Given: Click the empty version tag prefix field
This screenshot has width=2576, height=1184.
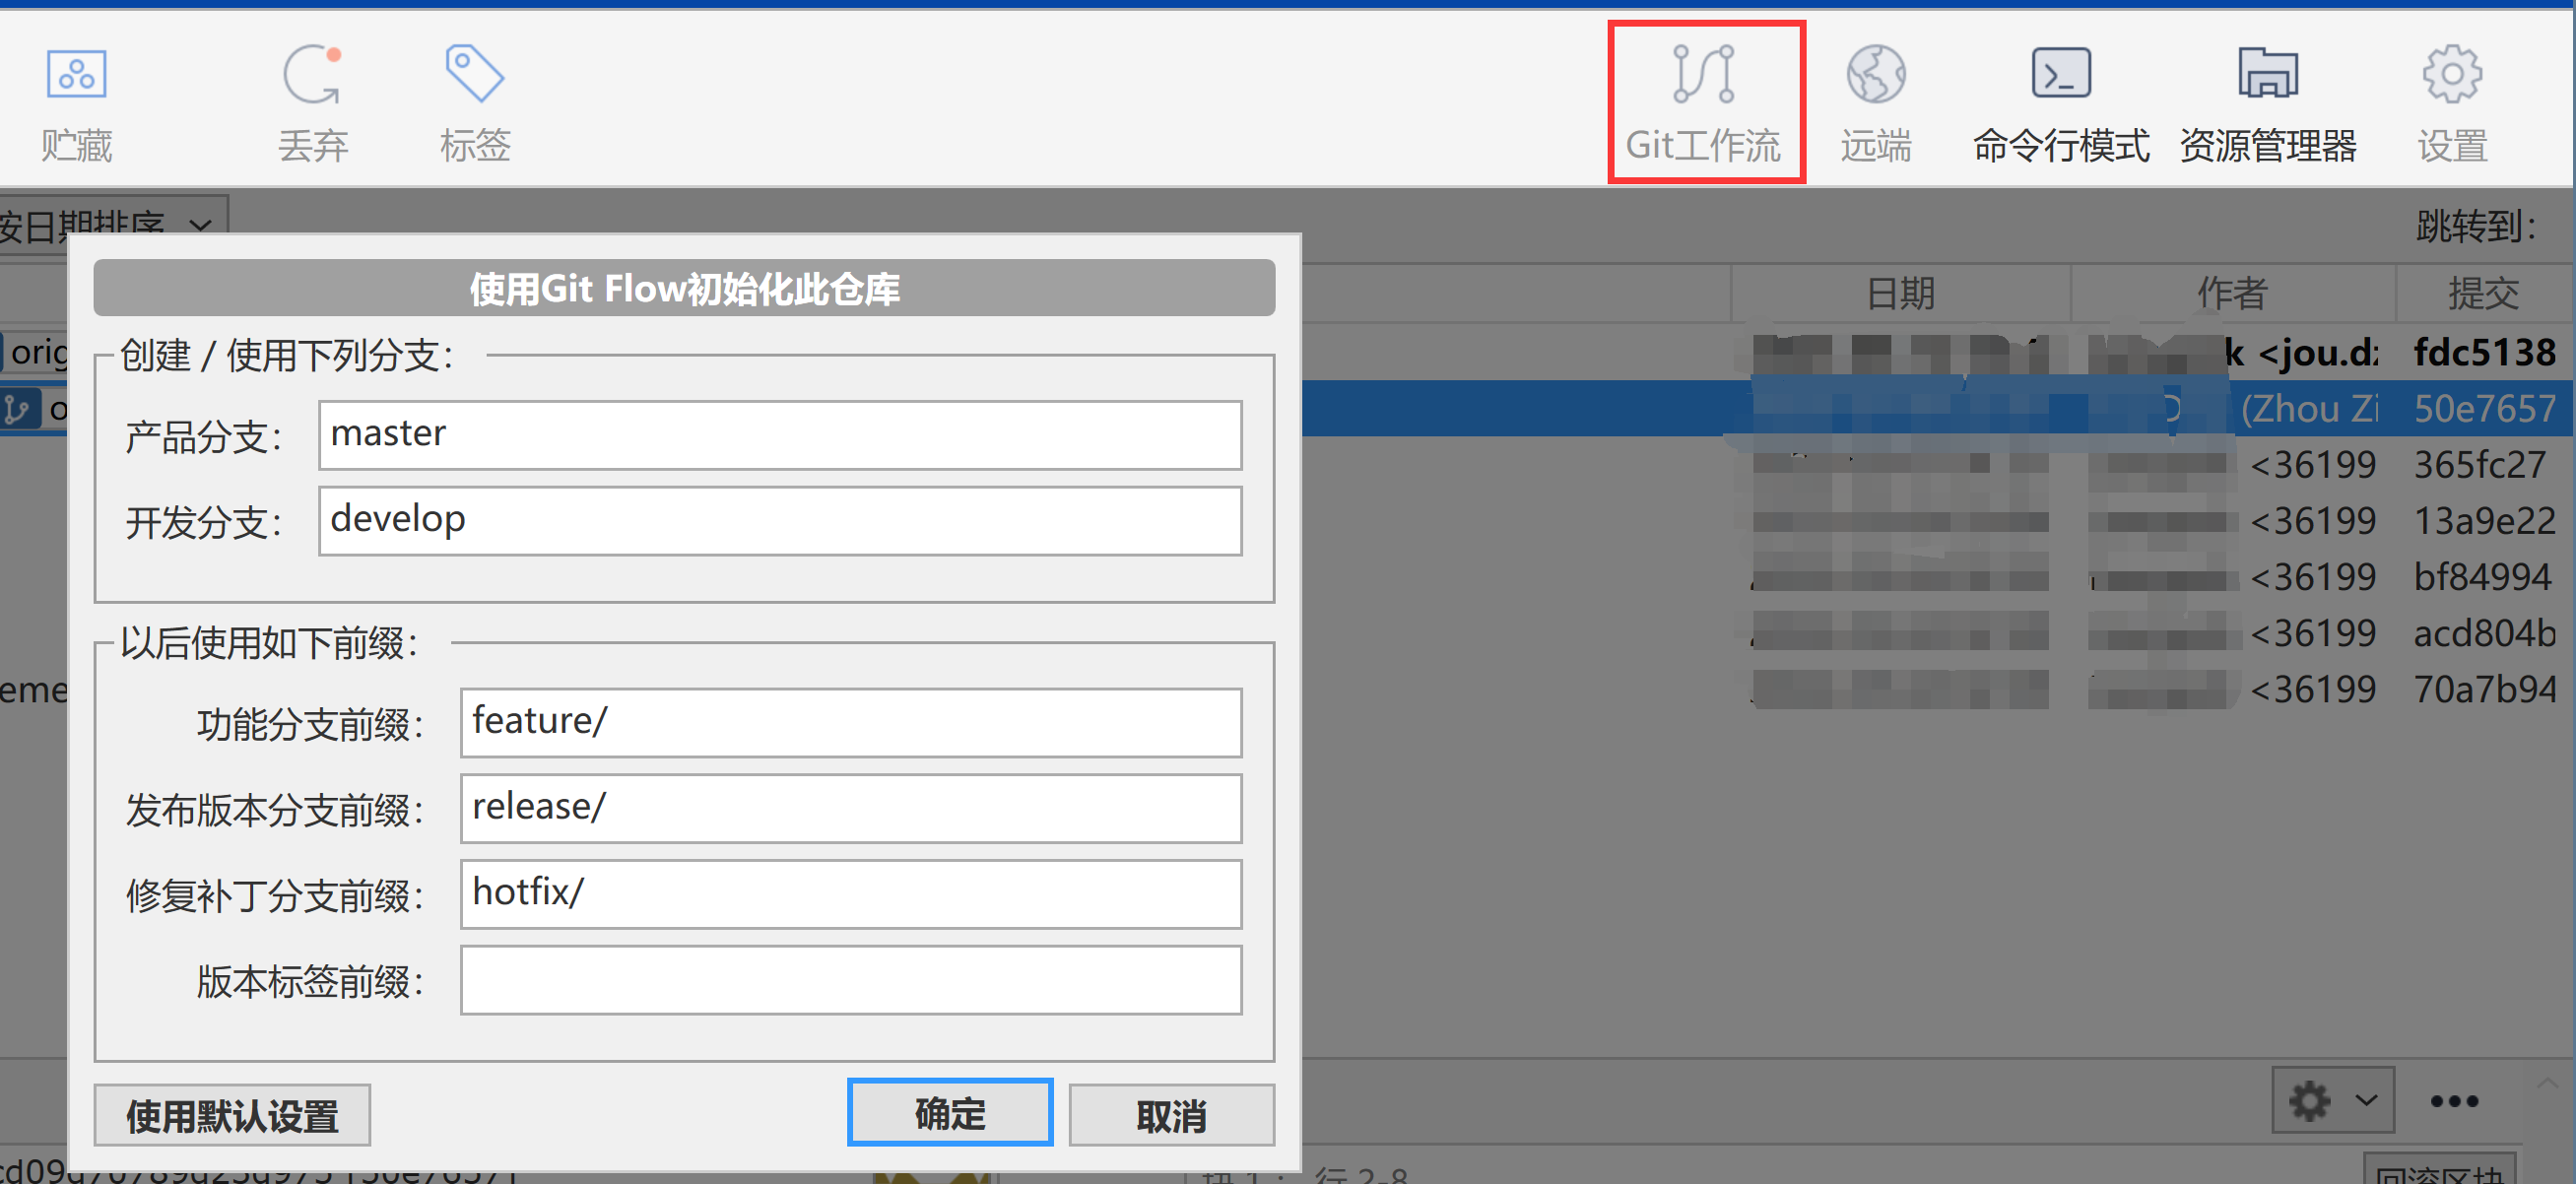Looking at the screenshot, I should pyautogui.click(x=851, y=979).
